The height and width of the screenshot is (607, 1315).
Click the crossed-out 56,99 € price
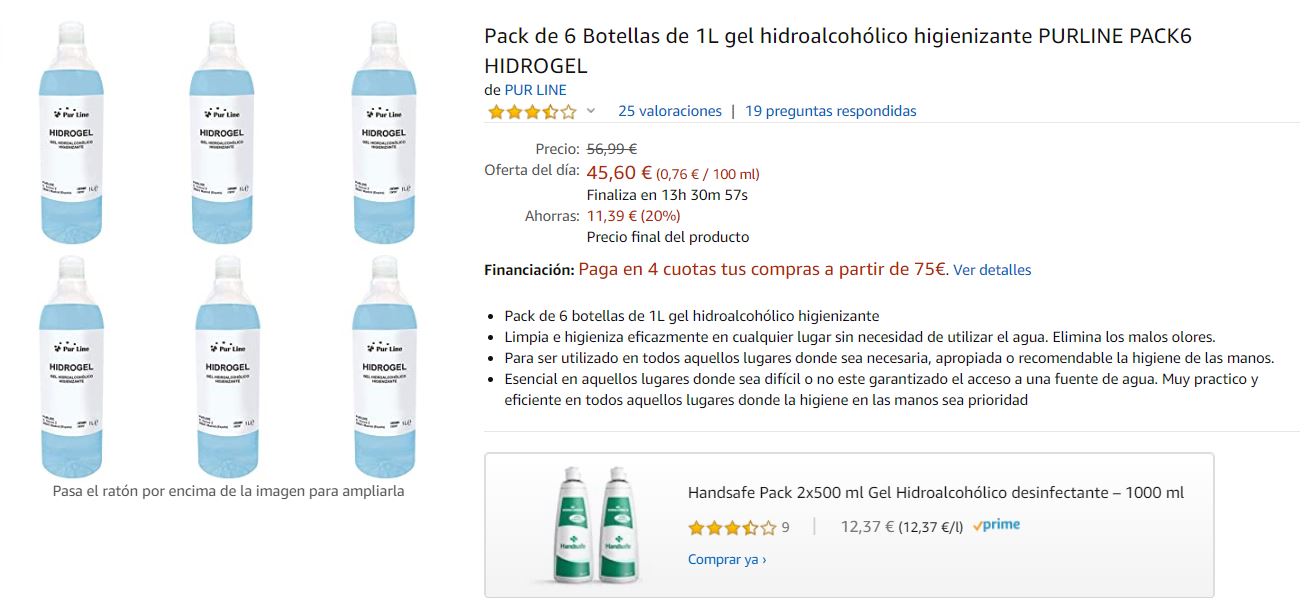pyautogui.click(x=612, y=149)
